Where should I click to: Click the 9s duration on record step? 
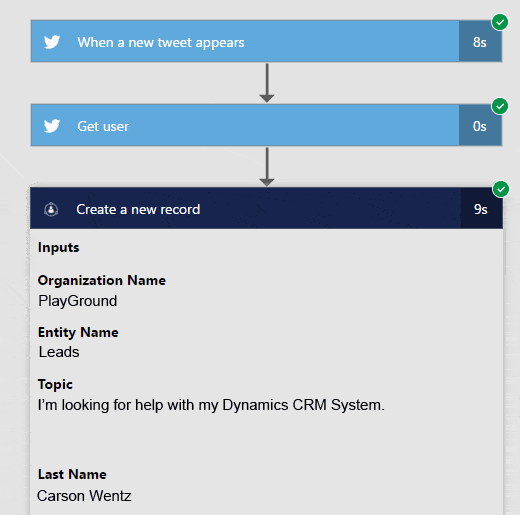(481, 208)
